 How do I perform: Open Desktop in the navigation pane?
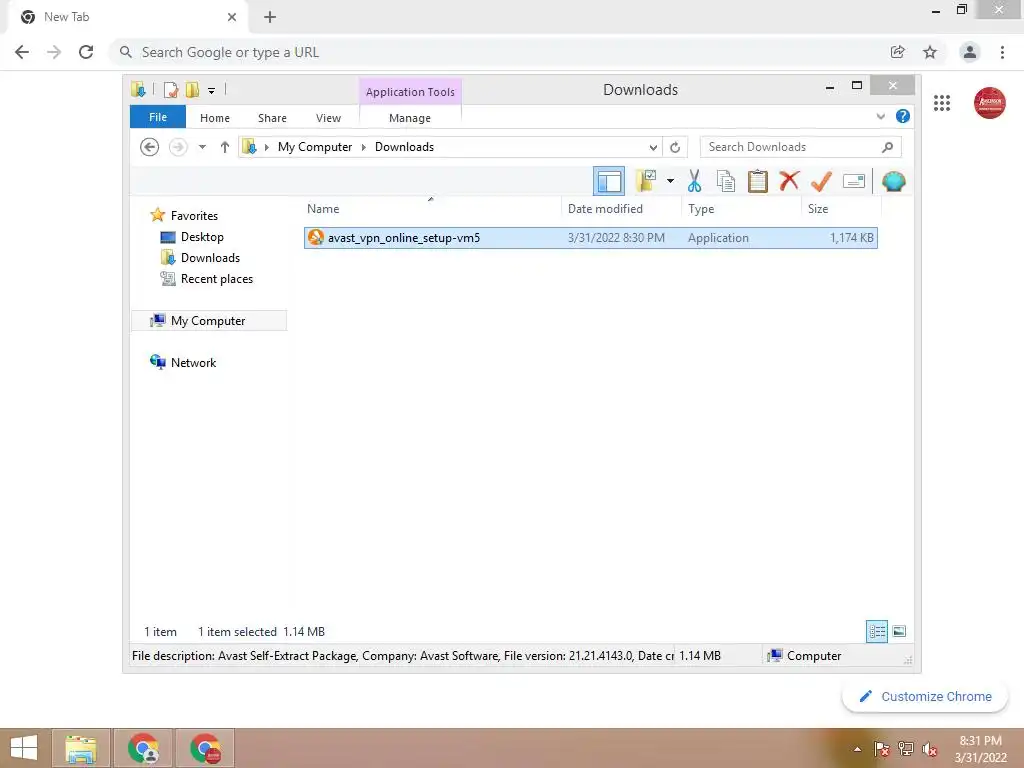[202, 236]
